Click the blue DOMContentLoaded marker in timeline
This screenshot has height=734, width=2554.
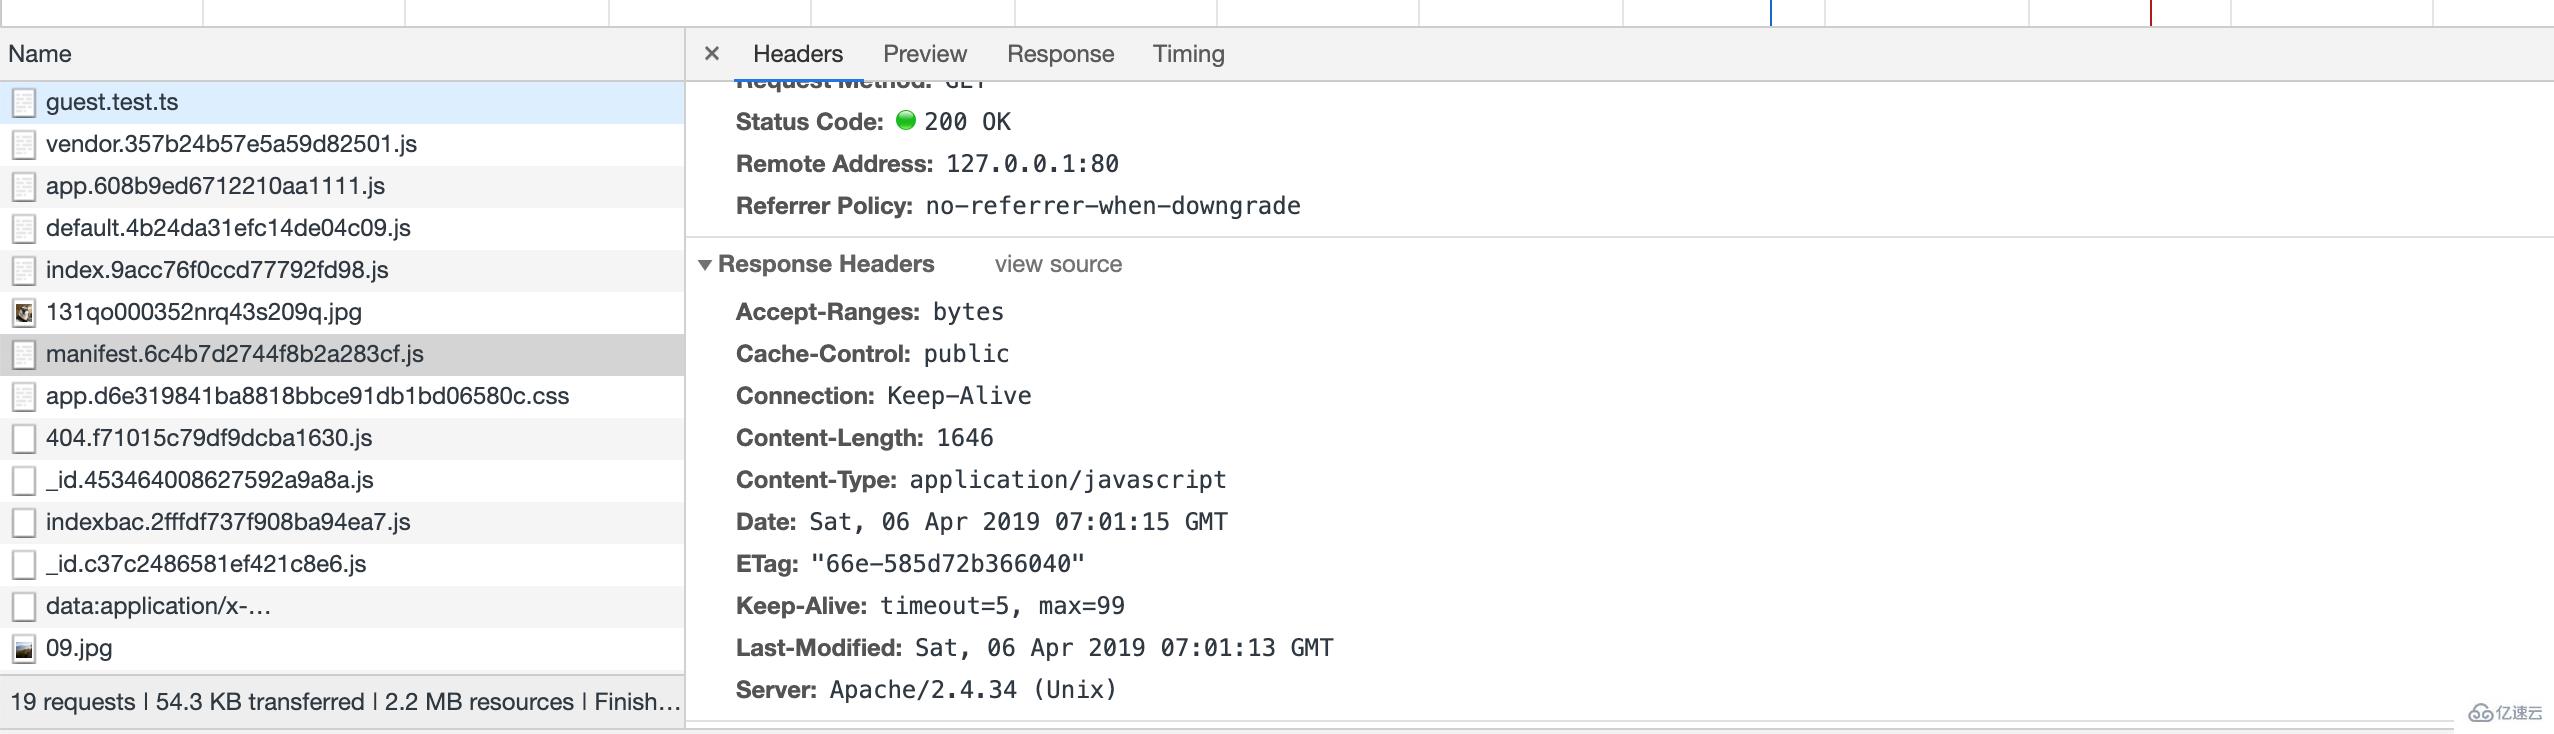(x=1771, y=13)
